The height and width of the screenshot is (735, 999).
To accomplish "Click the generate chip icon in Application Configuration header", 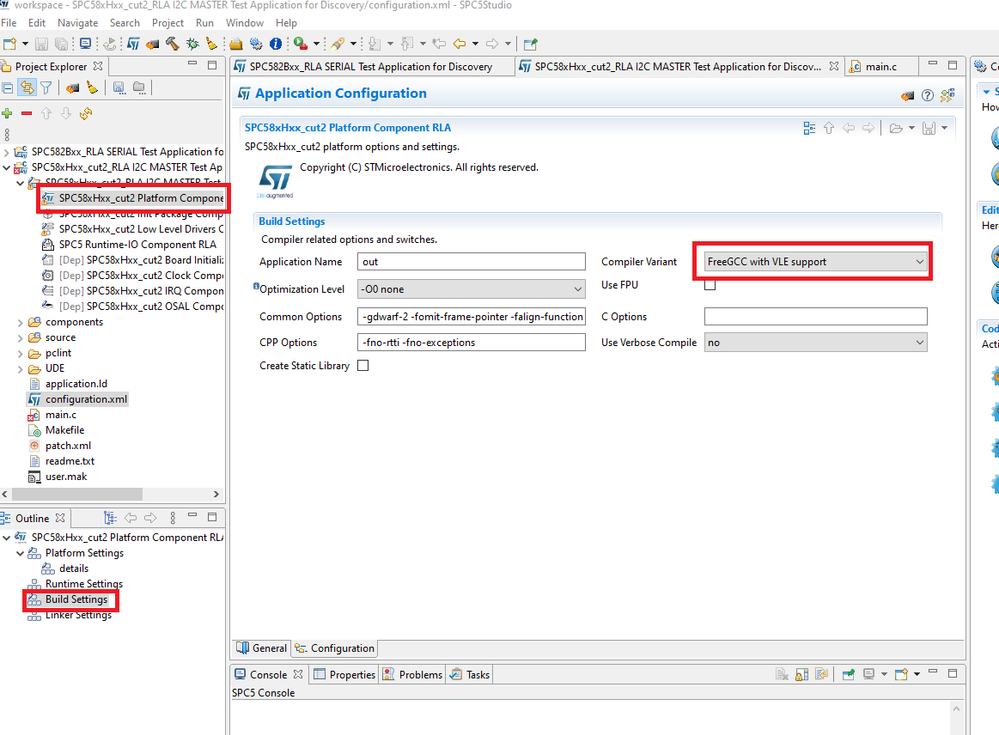I will click(x=908, y=96).
